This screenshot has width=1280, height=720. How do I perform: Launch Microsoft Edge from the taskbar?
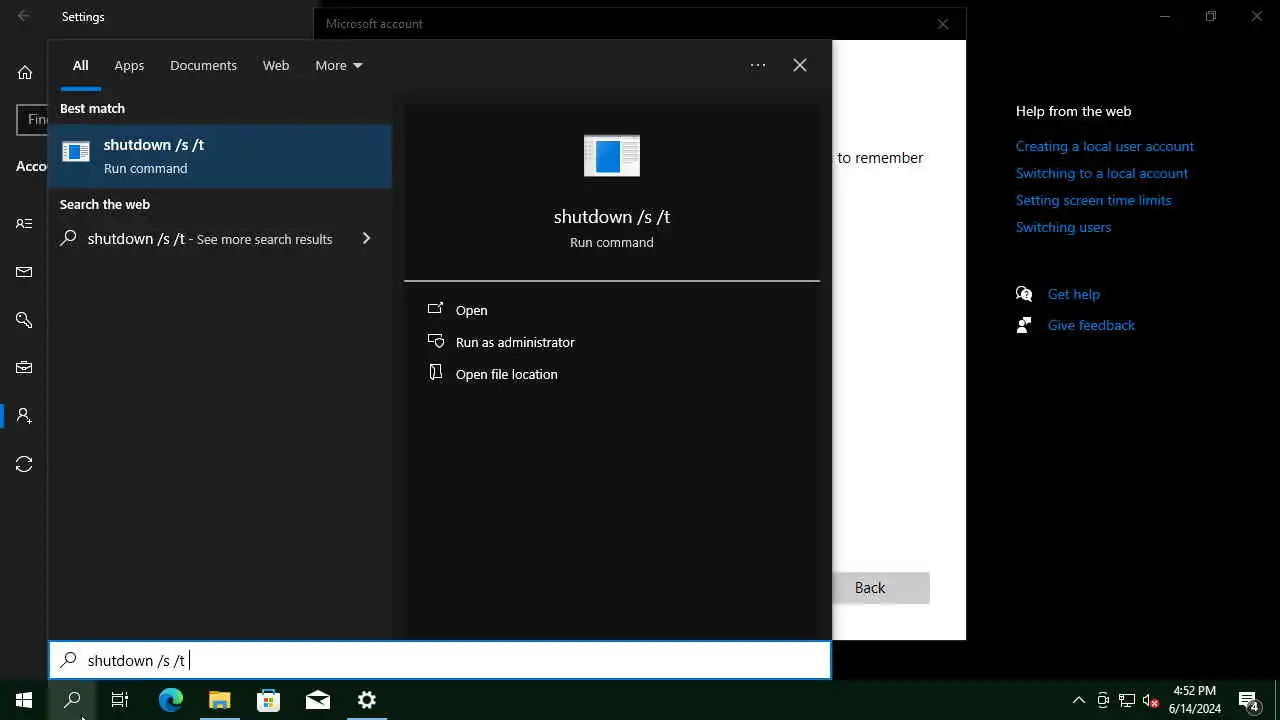171,700
